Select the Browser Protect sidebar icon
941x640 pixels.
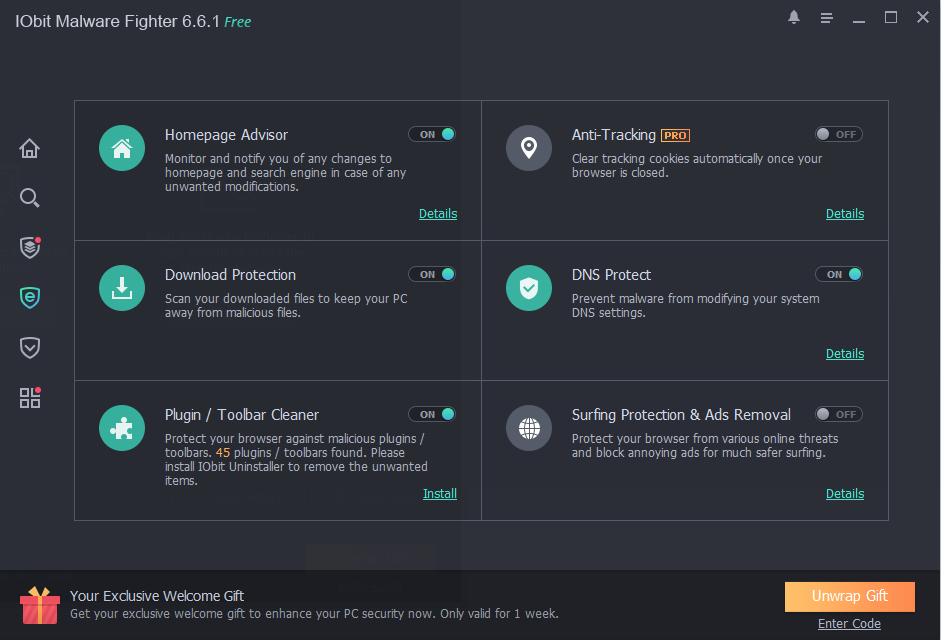coord(30,297)
